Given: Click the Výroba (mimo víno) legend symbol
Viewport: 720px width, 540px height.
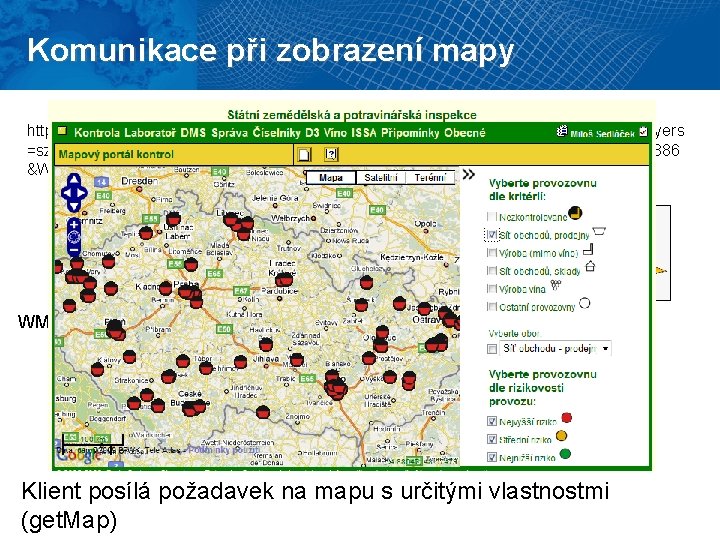Looking at the screenshot, I should click(x=588, y=250).
